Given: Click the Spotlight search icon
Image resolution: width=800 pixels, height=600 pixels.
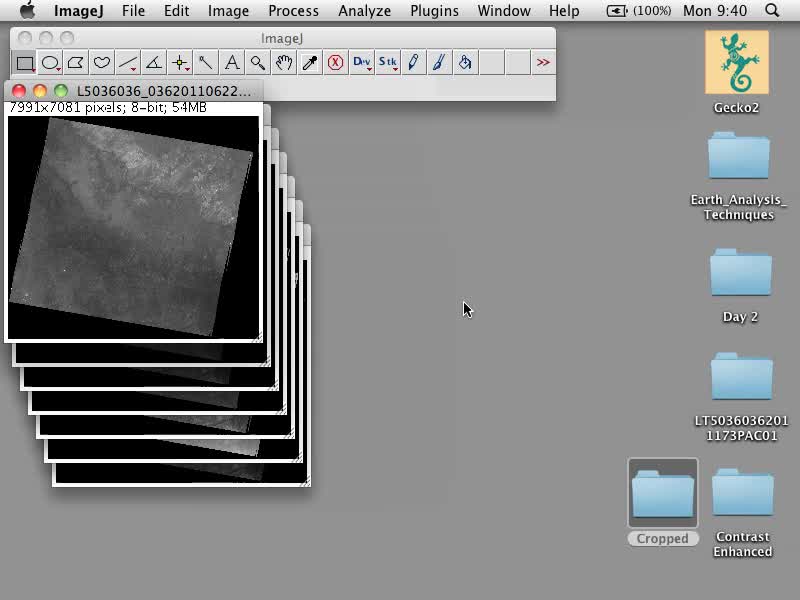Looking at the screenshot, I should pos(772,11).
